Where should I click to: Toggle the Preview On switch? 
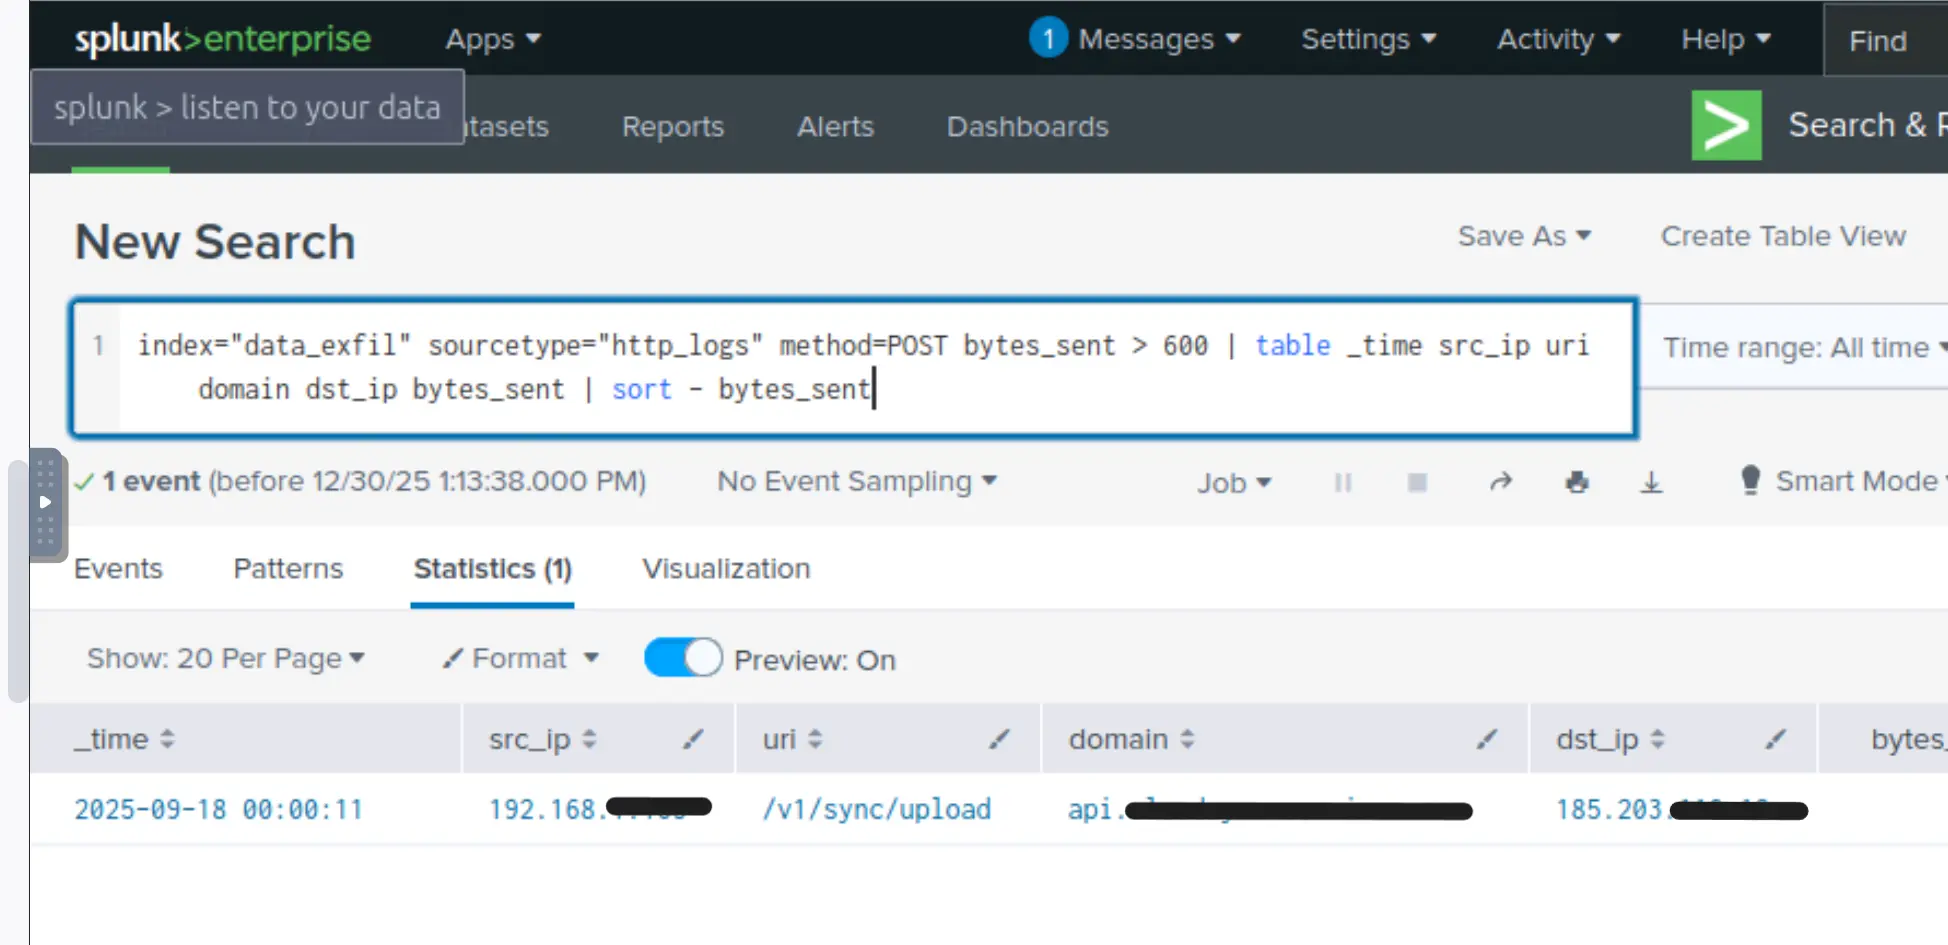[x=683, y=658]
